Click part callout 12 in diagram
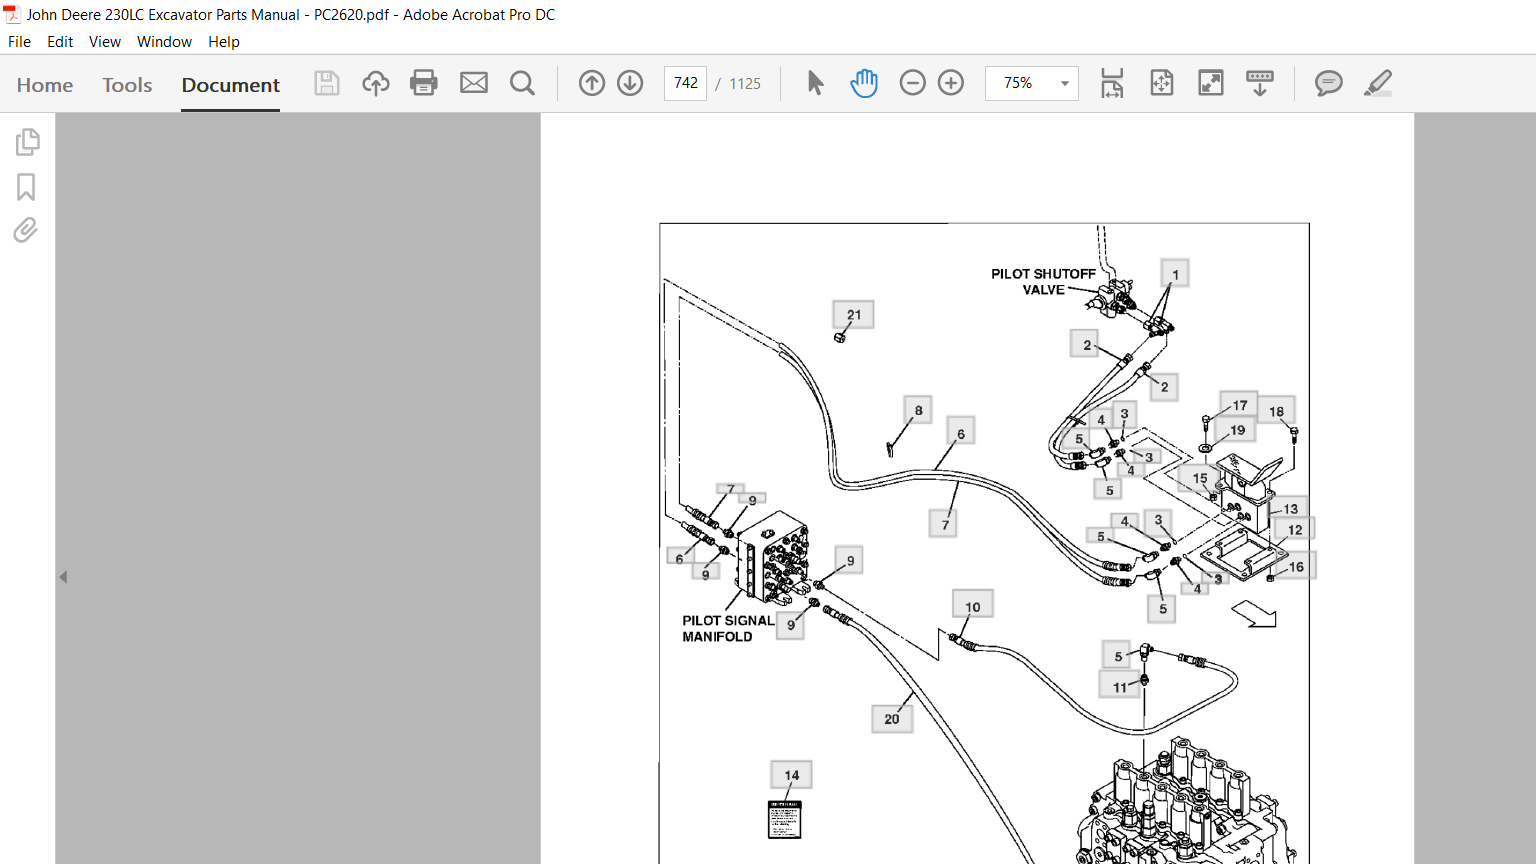Viewport: 1536px width, 864px height. 1295,530
